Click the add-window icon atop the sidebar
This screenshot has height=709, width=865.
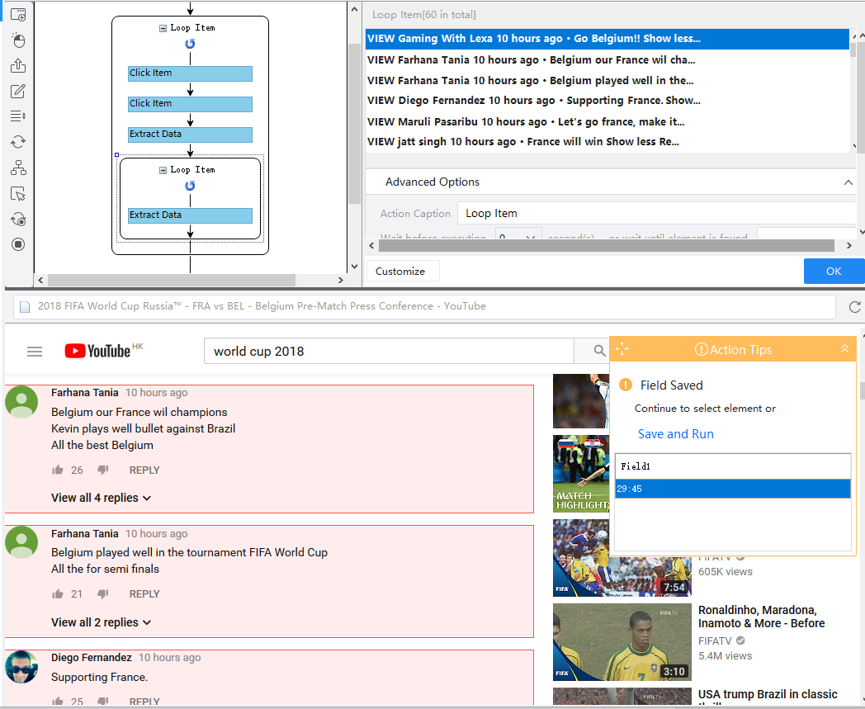coord(18,14)
